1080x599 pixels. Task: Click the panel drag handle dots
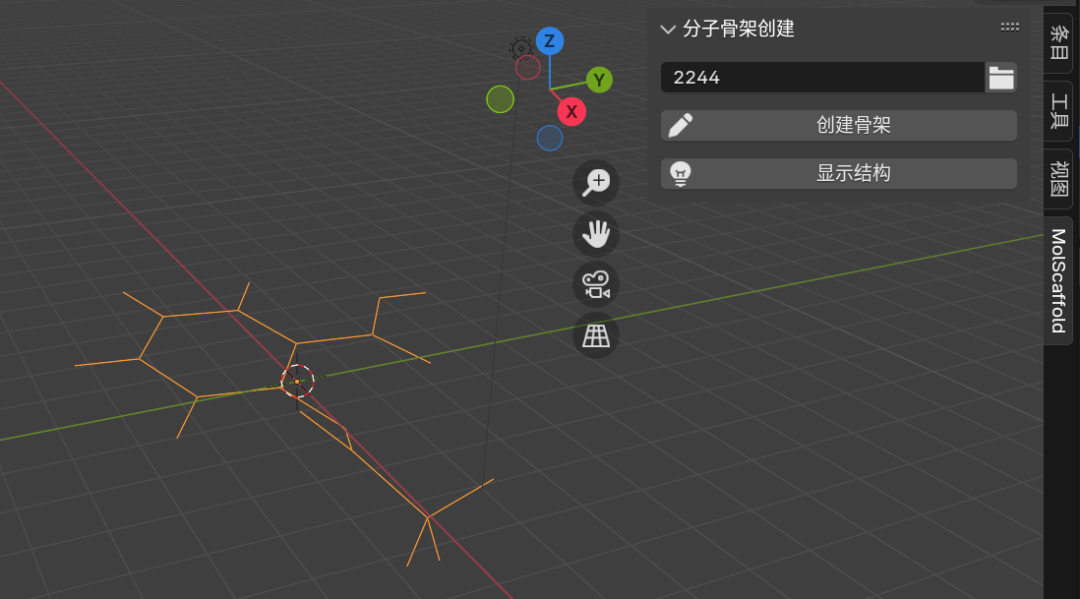click(x=1010, y=27)
